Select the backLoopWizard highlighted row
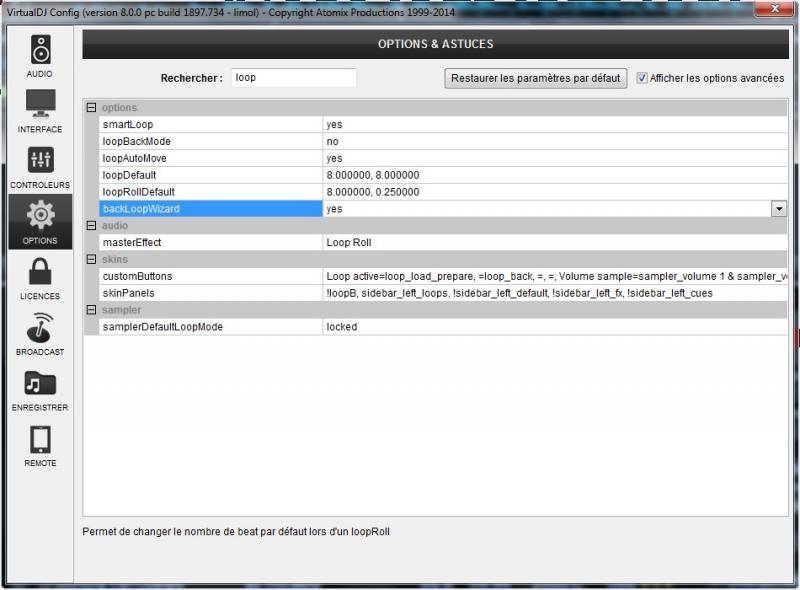The image size is (800, 590). (x=443, y=209)
